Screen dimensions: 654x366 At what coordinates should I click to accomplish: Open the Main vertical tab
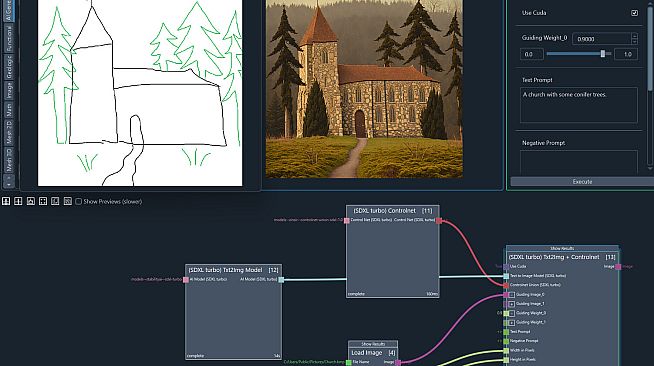pos(8,110)
